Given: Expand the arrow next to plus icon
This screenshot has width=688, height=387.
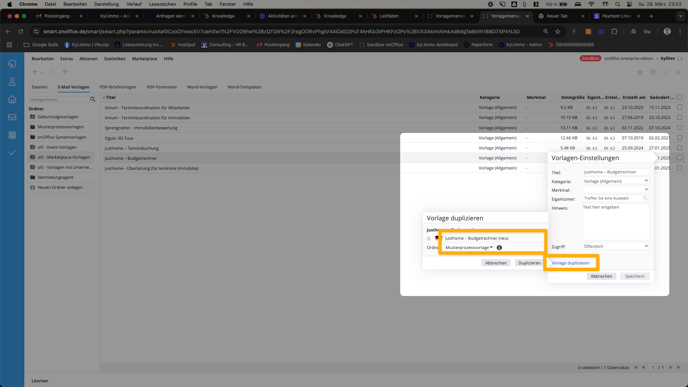Looking at the screenshot, I should click(42, 73).
